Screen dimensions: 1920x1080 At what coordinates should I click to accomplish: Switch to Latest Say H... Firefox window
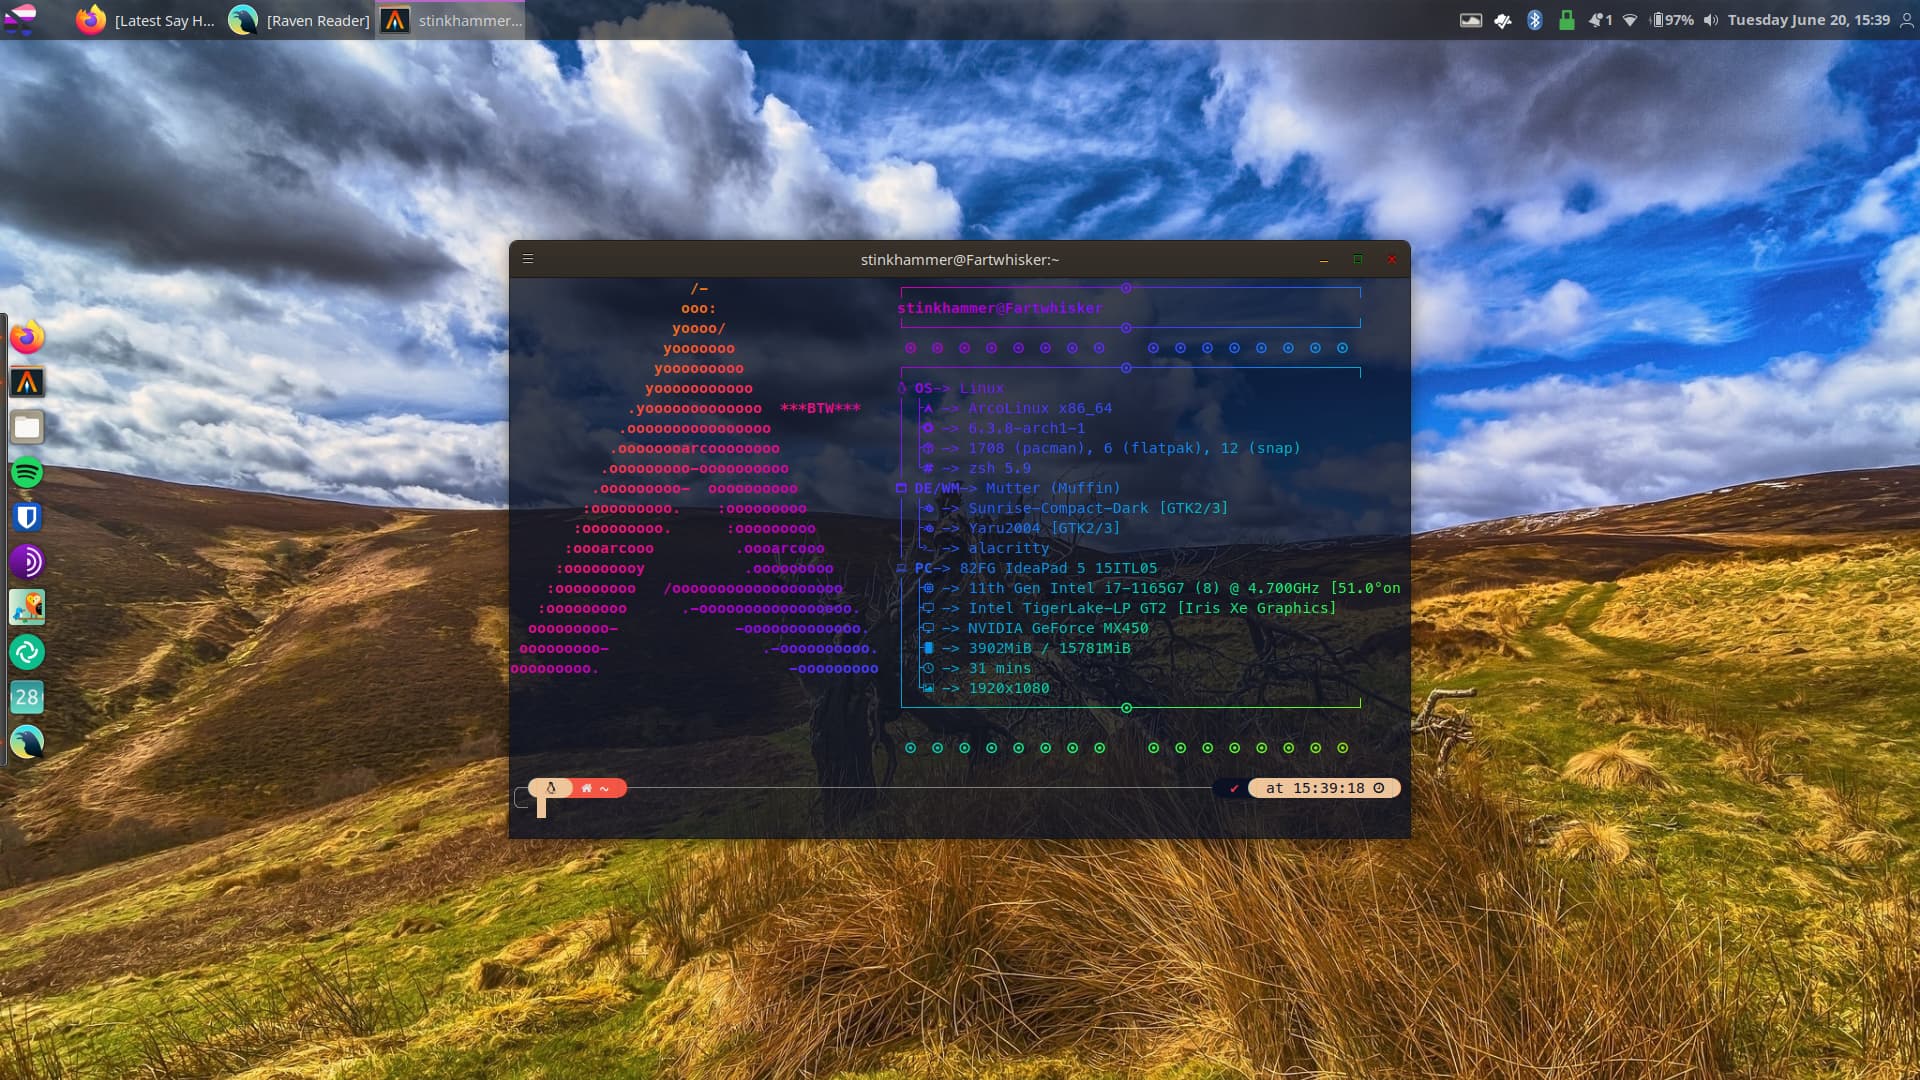[147, 20]
